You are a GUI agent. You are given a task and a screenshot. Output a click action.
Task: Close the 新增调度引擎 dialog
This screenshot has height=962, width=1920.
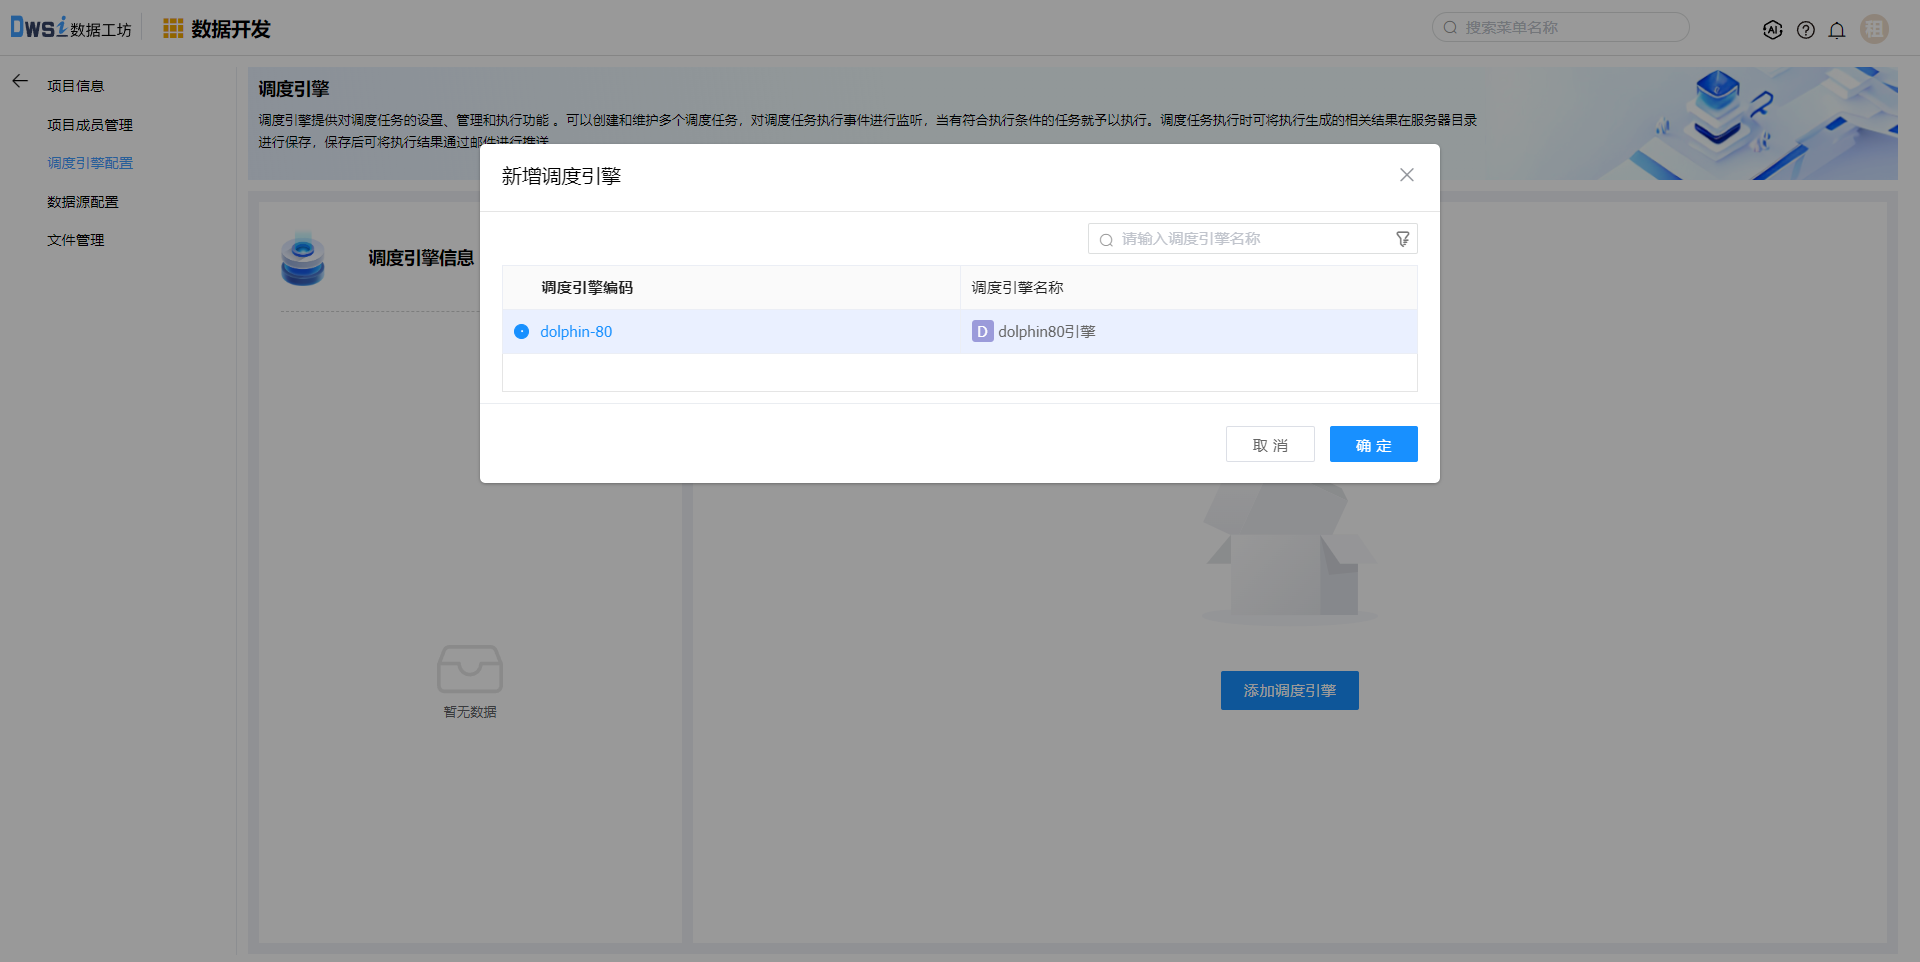tap(1406, 175)
